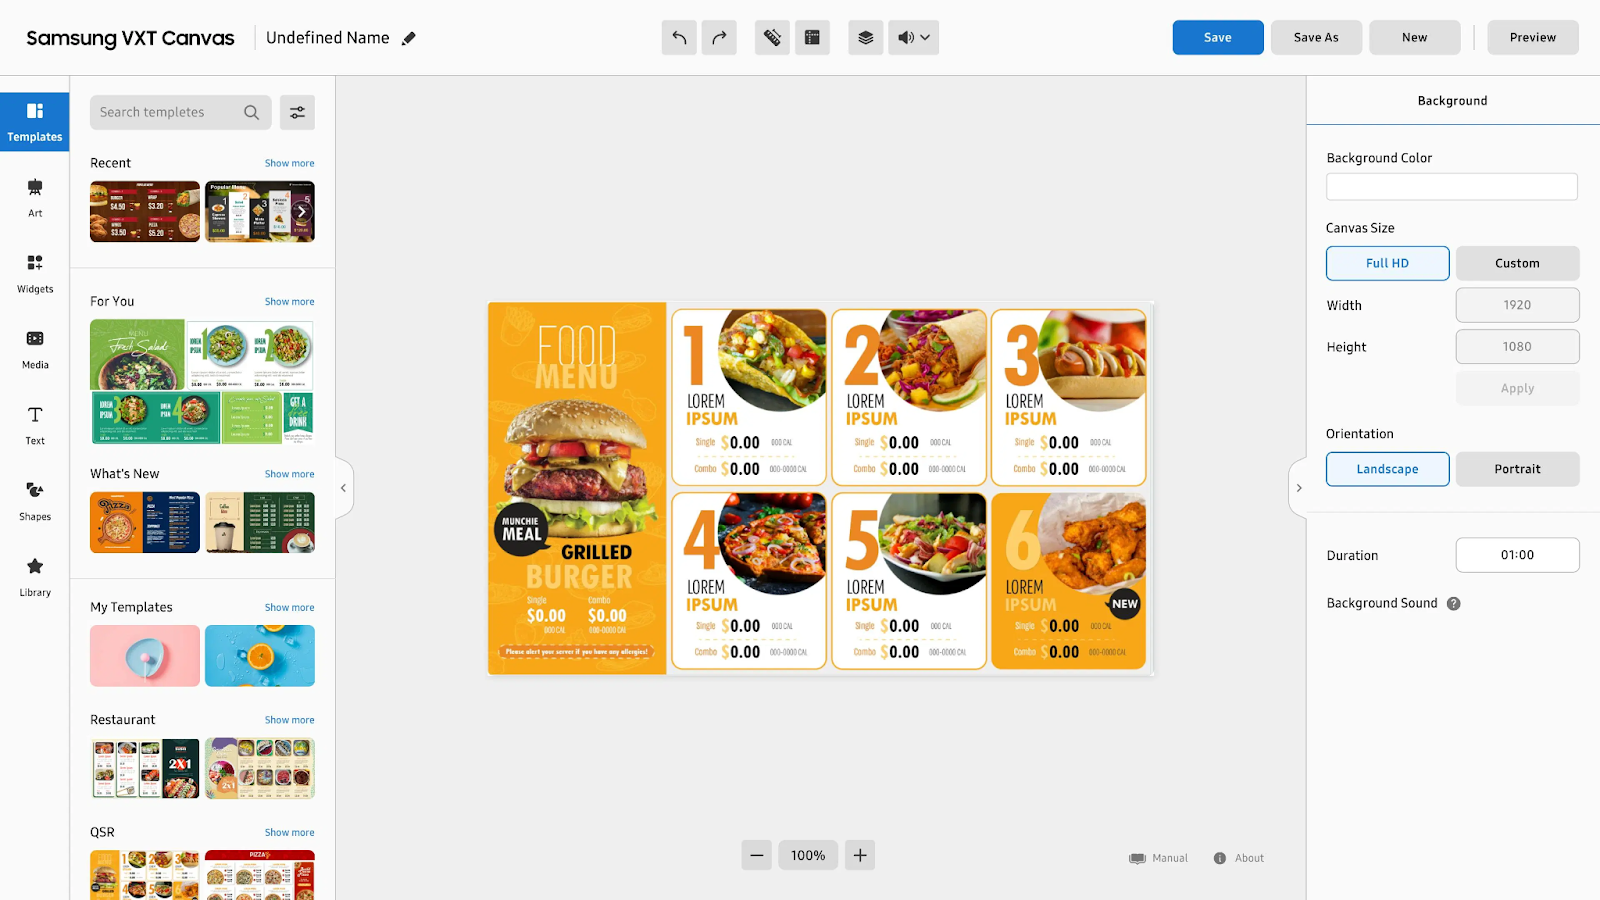
Task: Show more Restaurant templates
Action: [289, 720]
